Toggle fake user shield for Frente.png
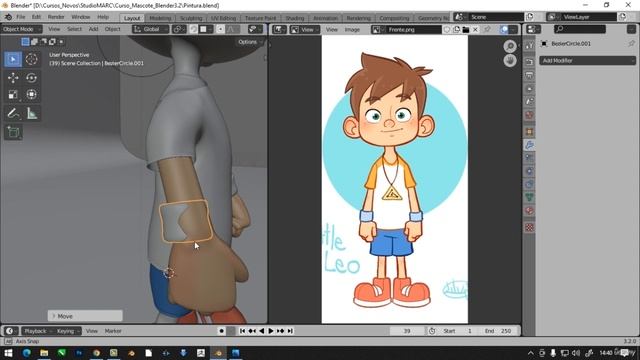640x360 pixels. 447,29
